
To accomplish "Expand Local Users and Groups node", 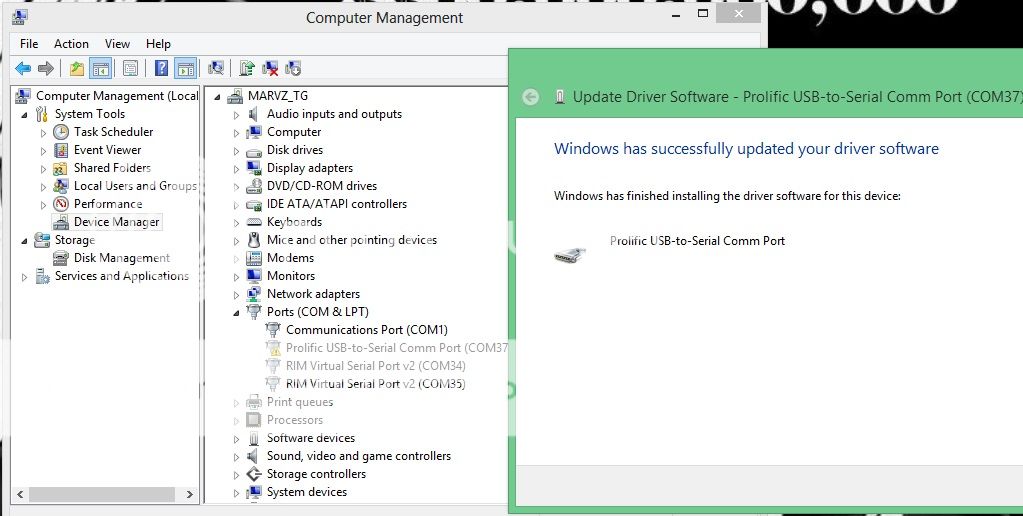I will 43,187.
